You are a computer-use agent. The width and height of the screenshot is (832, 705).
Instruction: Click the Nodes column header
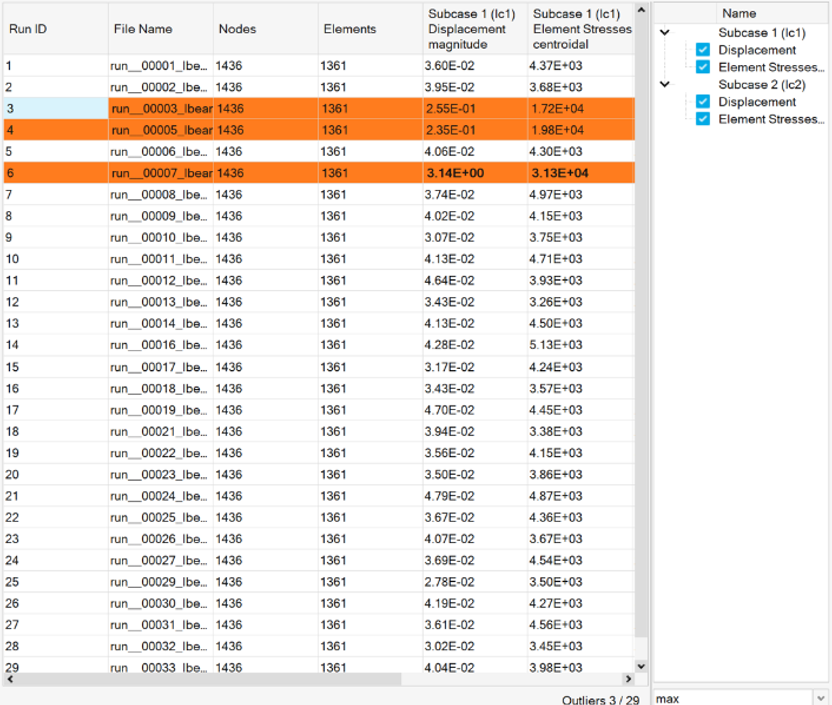coord(265,29)
